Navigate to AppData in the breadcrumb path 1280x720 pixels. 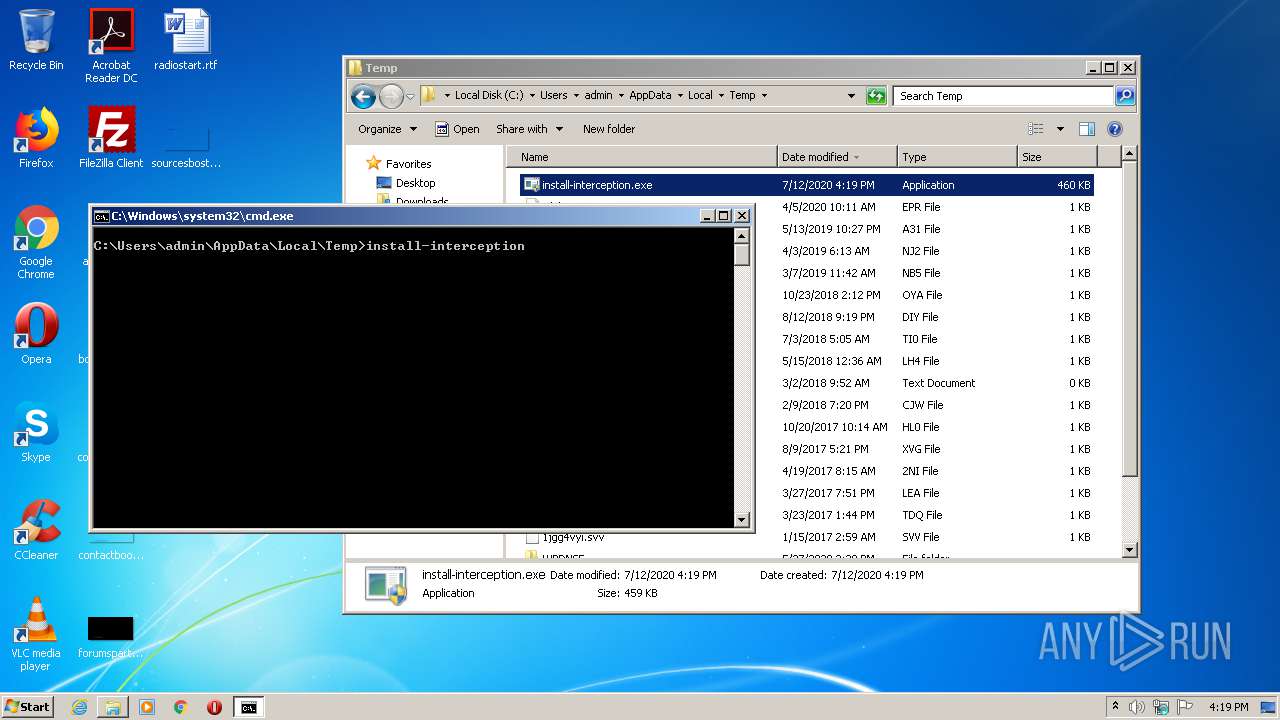point(650,96)
